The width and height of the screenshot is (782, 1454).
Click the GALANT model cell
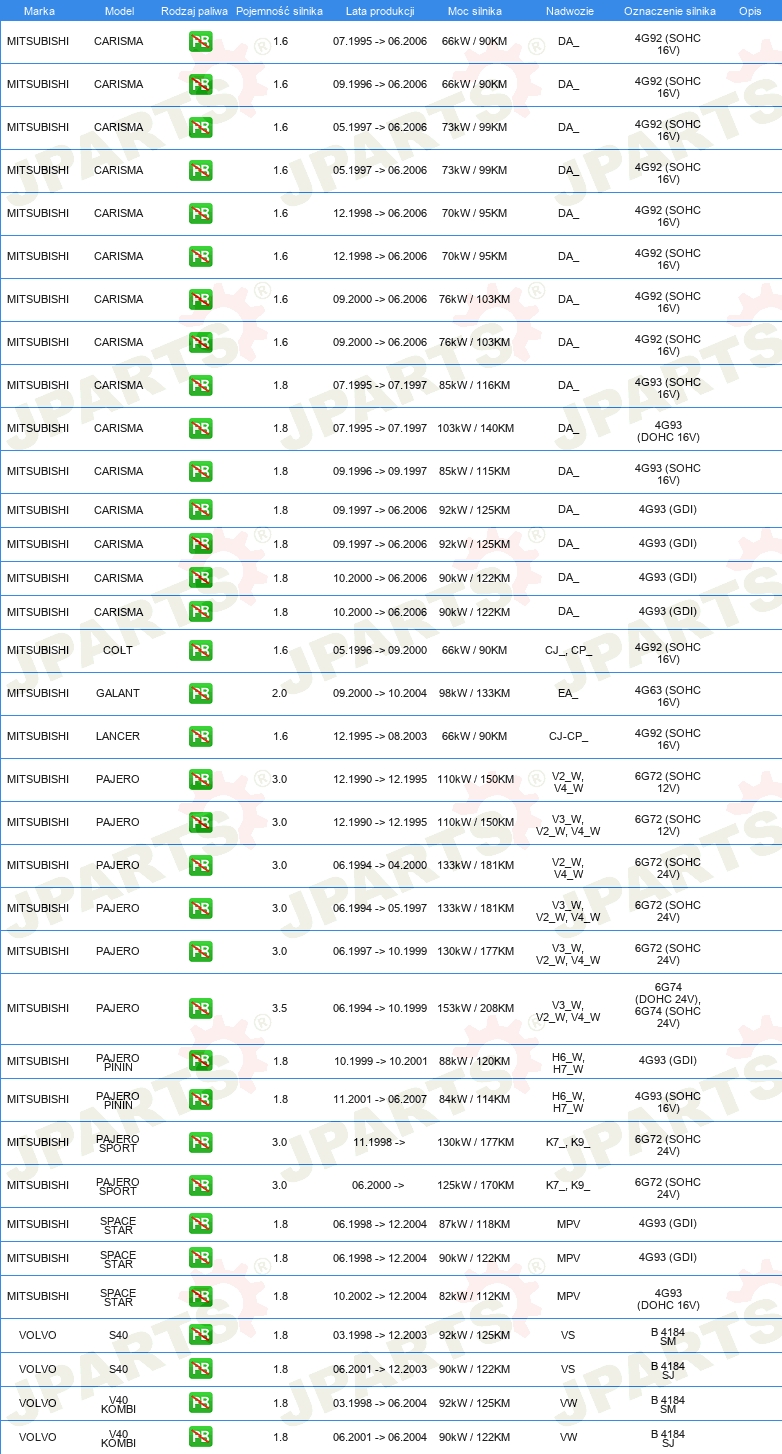point(118,693)
